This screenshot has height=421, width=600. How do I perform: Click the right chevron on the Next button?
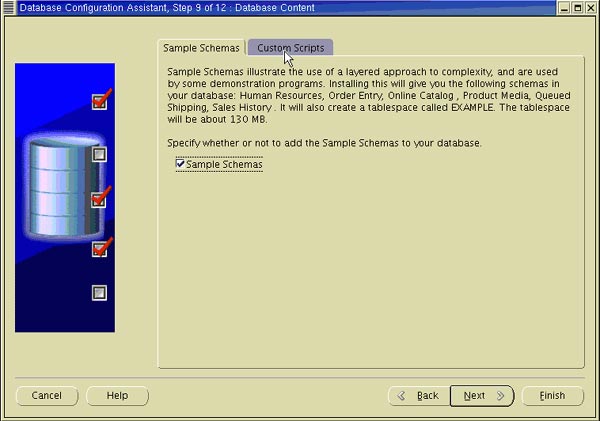pyautogui.click(x=501, y=395)
